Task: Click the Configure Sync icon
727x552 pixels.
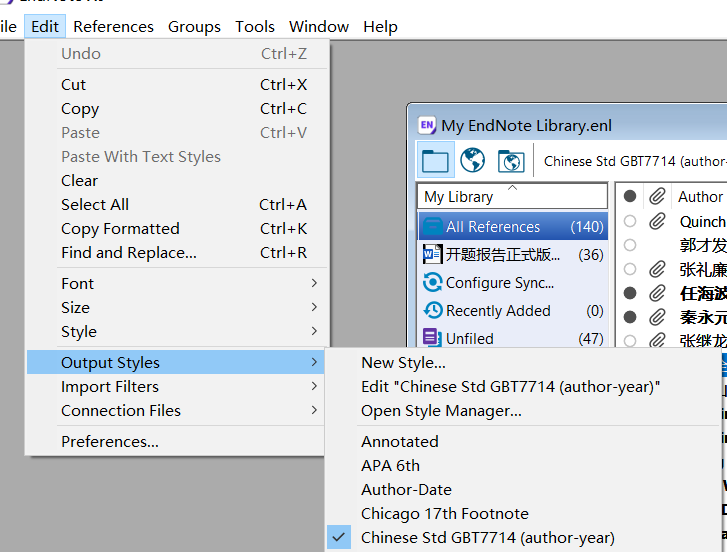Action: 433,282
